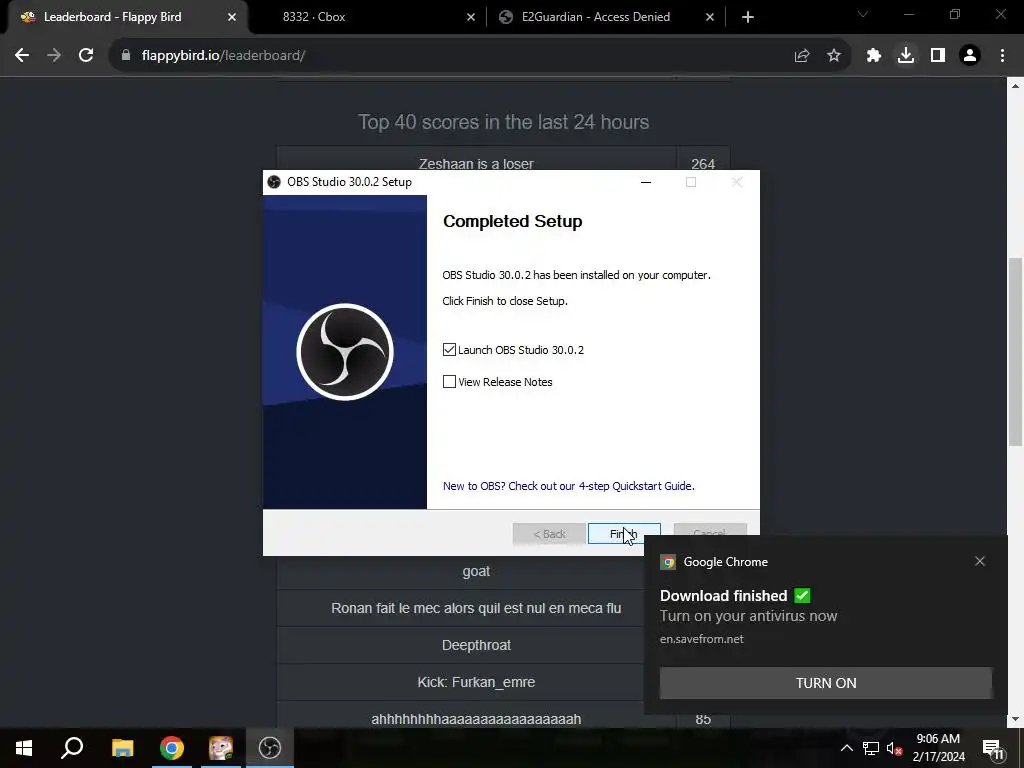This screenshot has width=1024, height=768.
Task: Reload the flappybird.io page
Action: point(86,56)
